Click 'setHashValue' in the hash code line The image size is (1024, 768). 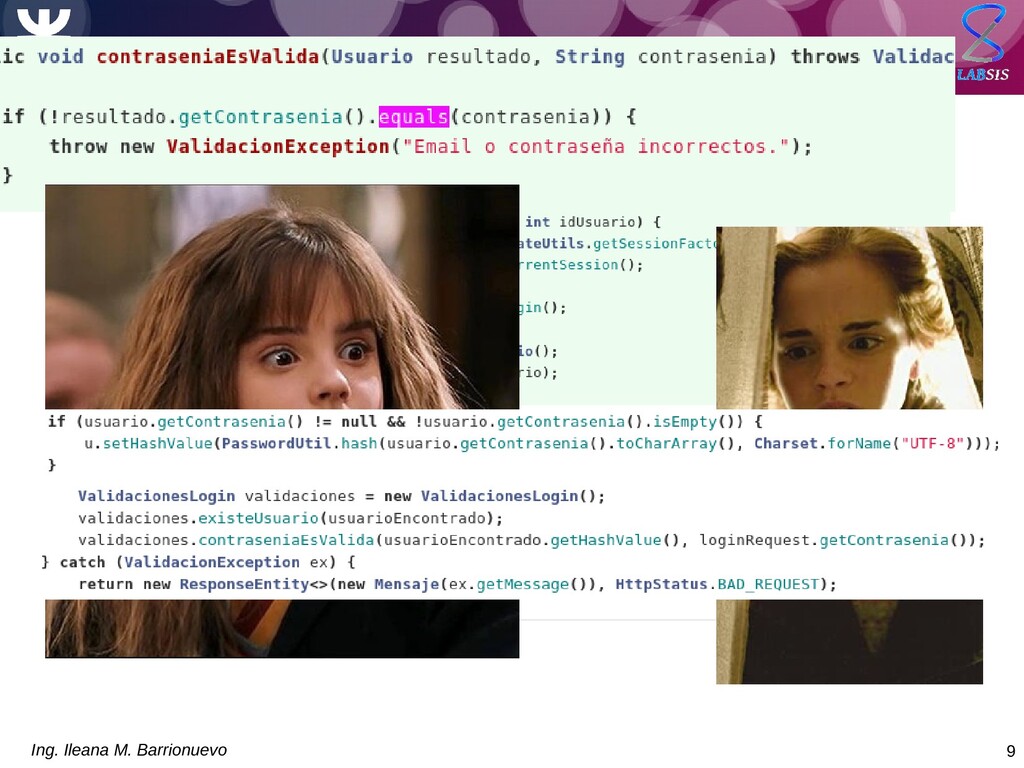tap(157, 443)
